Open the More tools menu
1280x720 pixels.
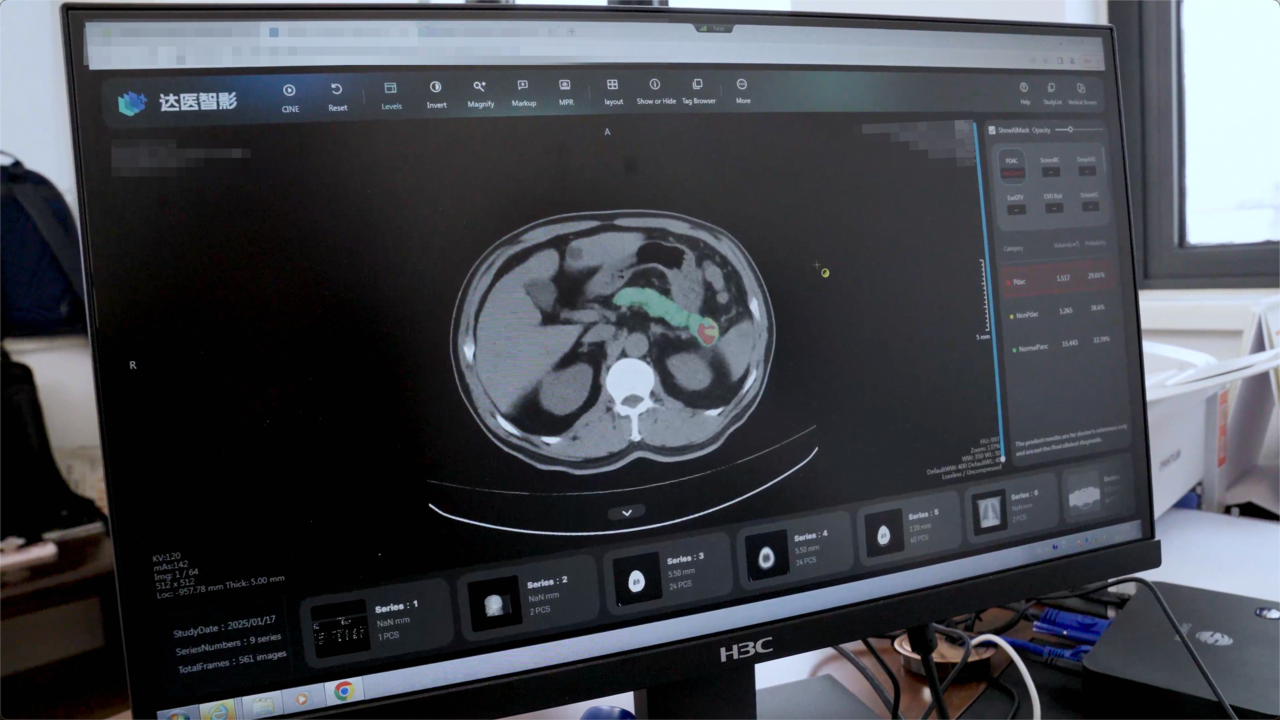(x=742, y=91)
